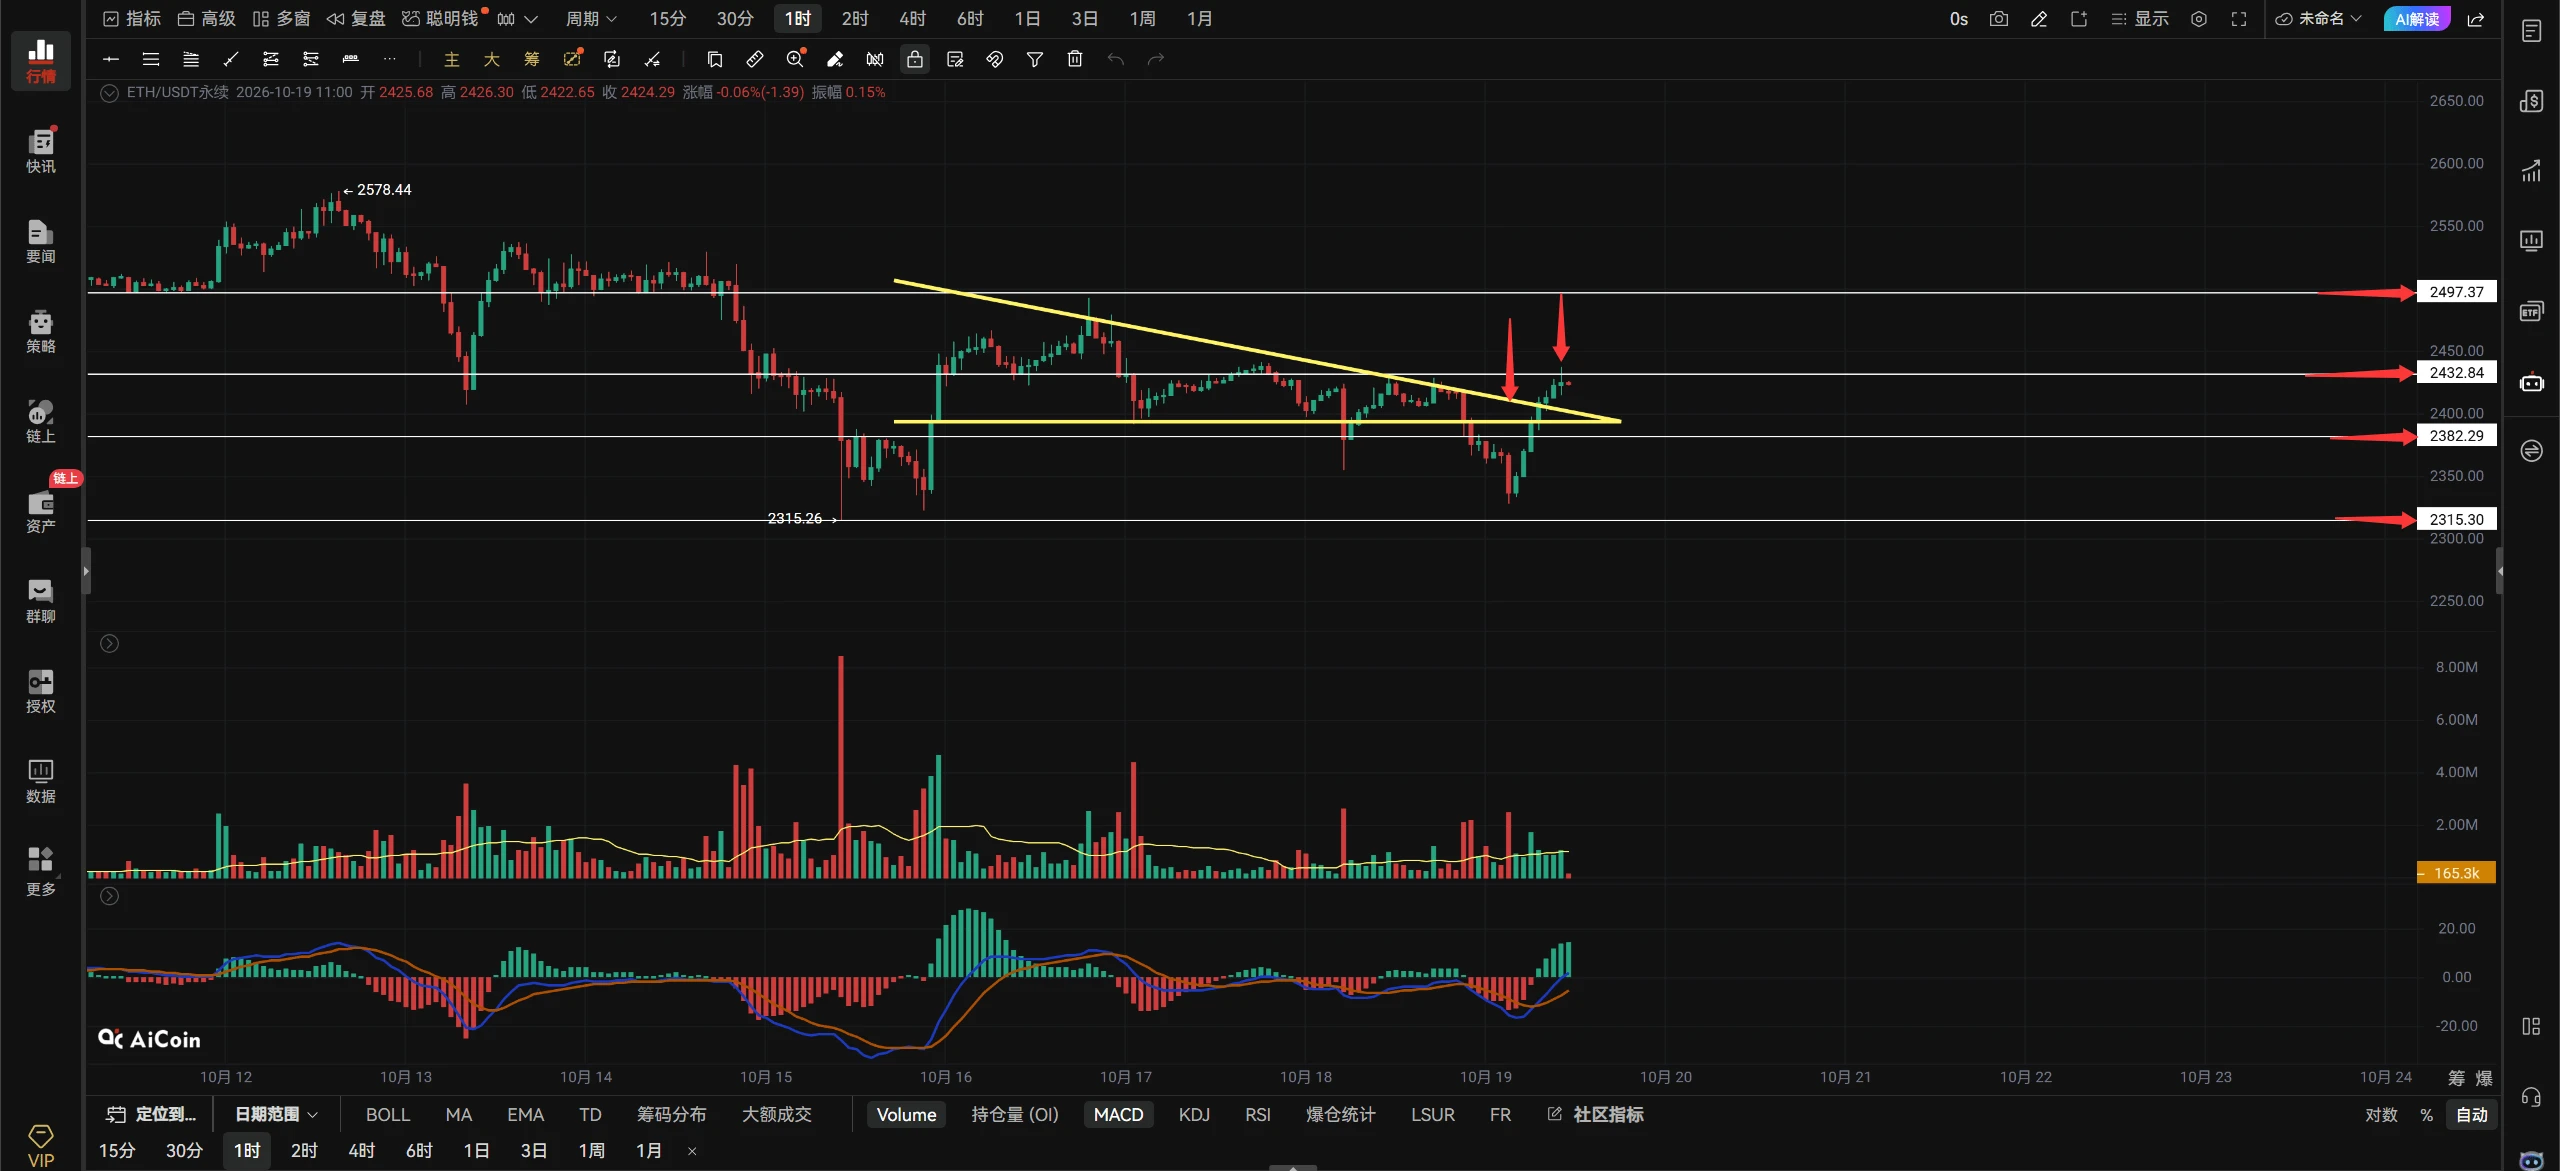
Task: Click the share arrow icon top right
Action: (2477, 19)
